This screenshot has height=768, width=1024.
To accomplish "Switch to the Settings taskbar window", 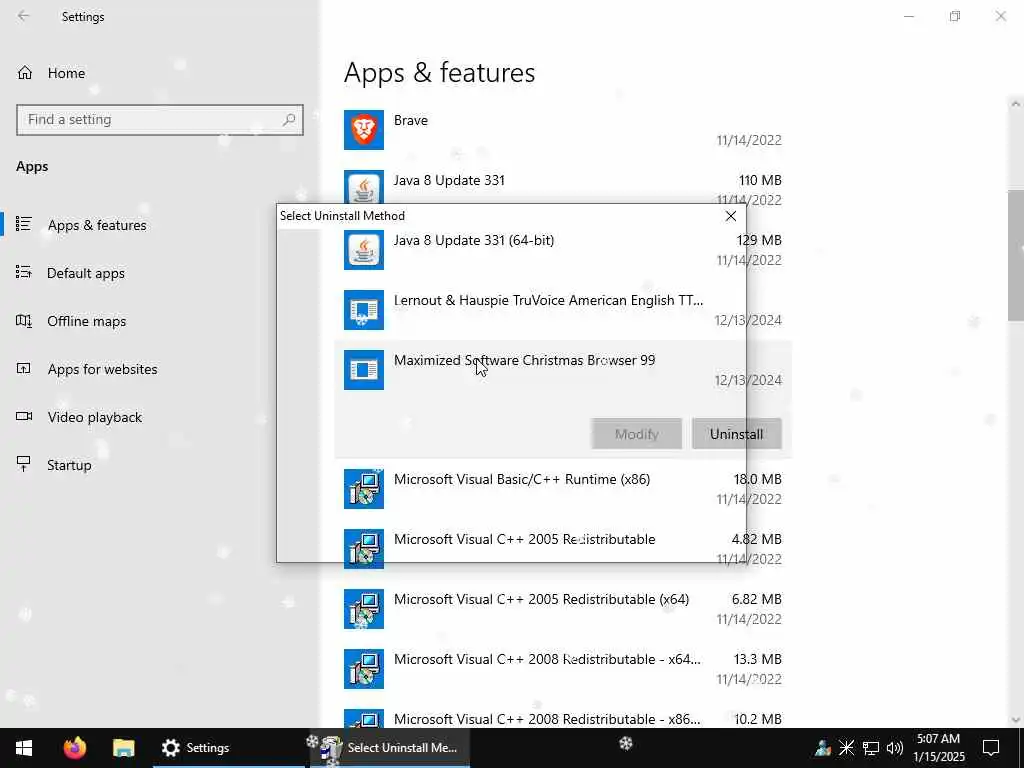I will coord(229,748).
